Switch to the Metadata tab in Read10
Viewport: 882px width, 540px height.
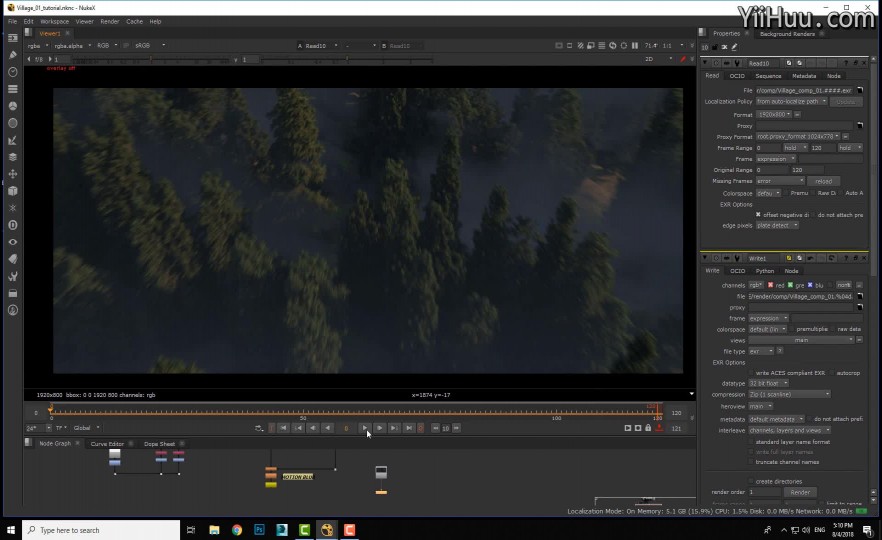(804, 76)
